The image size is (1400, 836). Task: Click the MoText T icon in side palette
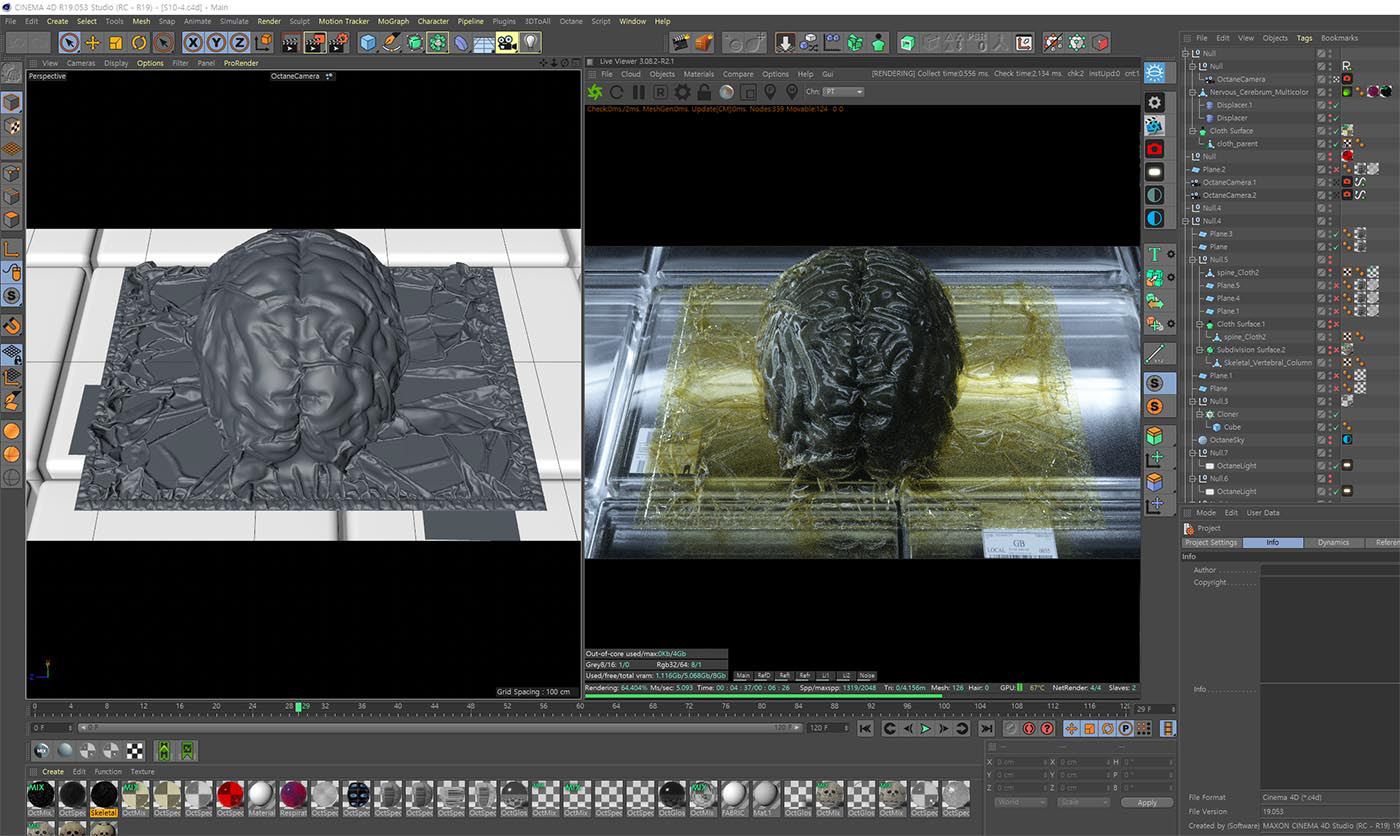pyautogui.click(x=1154, y=254)
